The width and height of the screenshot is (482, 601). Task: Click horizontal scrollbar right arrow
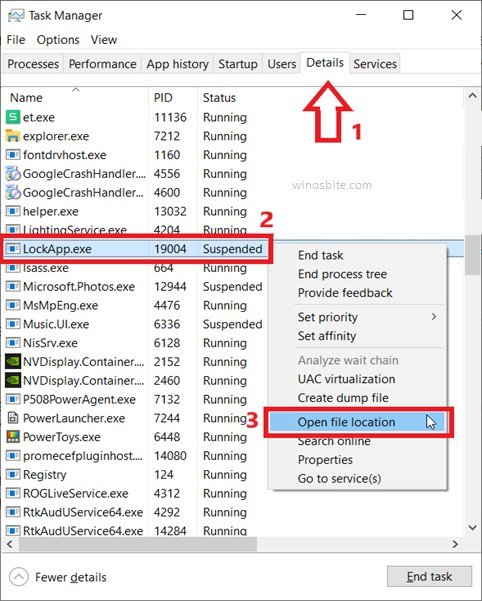455,544
